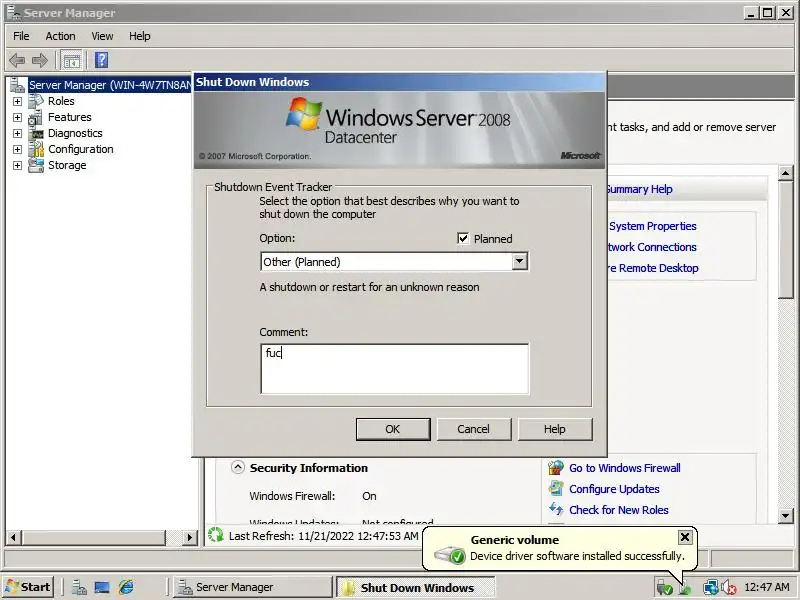
Task: Click the Start button
Action: [x=28, y=587]
